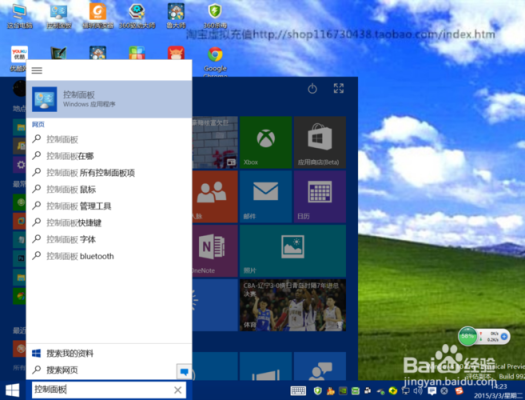Click the red Sogou S tray icon
This screenshot has height=400, width=525.
(x=459, y=391)
